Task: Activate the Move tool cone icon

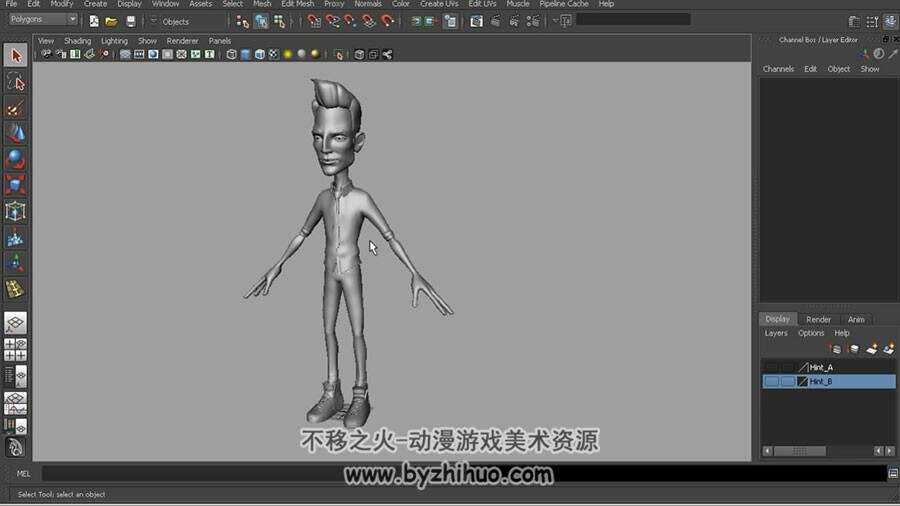Action: [15, 134]
